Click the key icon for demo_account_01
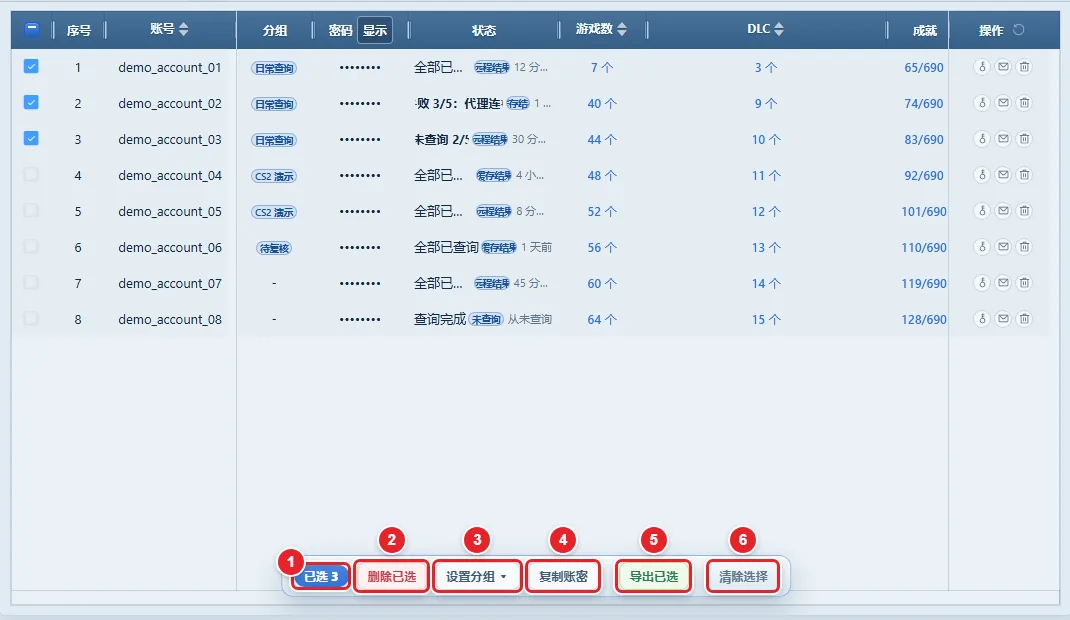1070x620 pixels. tap(982, 67)
